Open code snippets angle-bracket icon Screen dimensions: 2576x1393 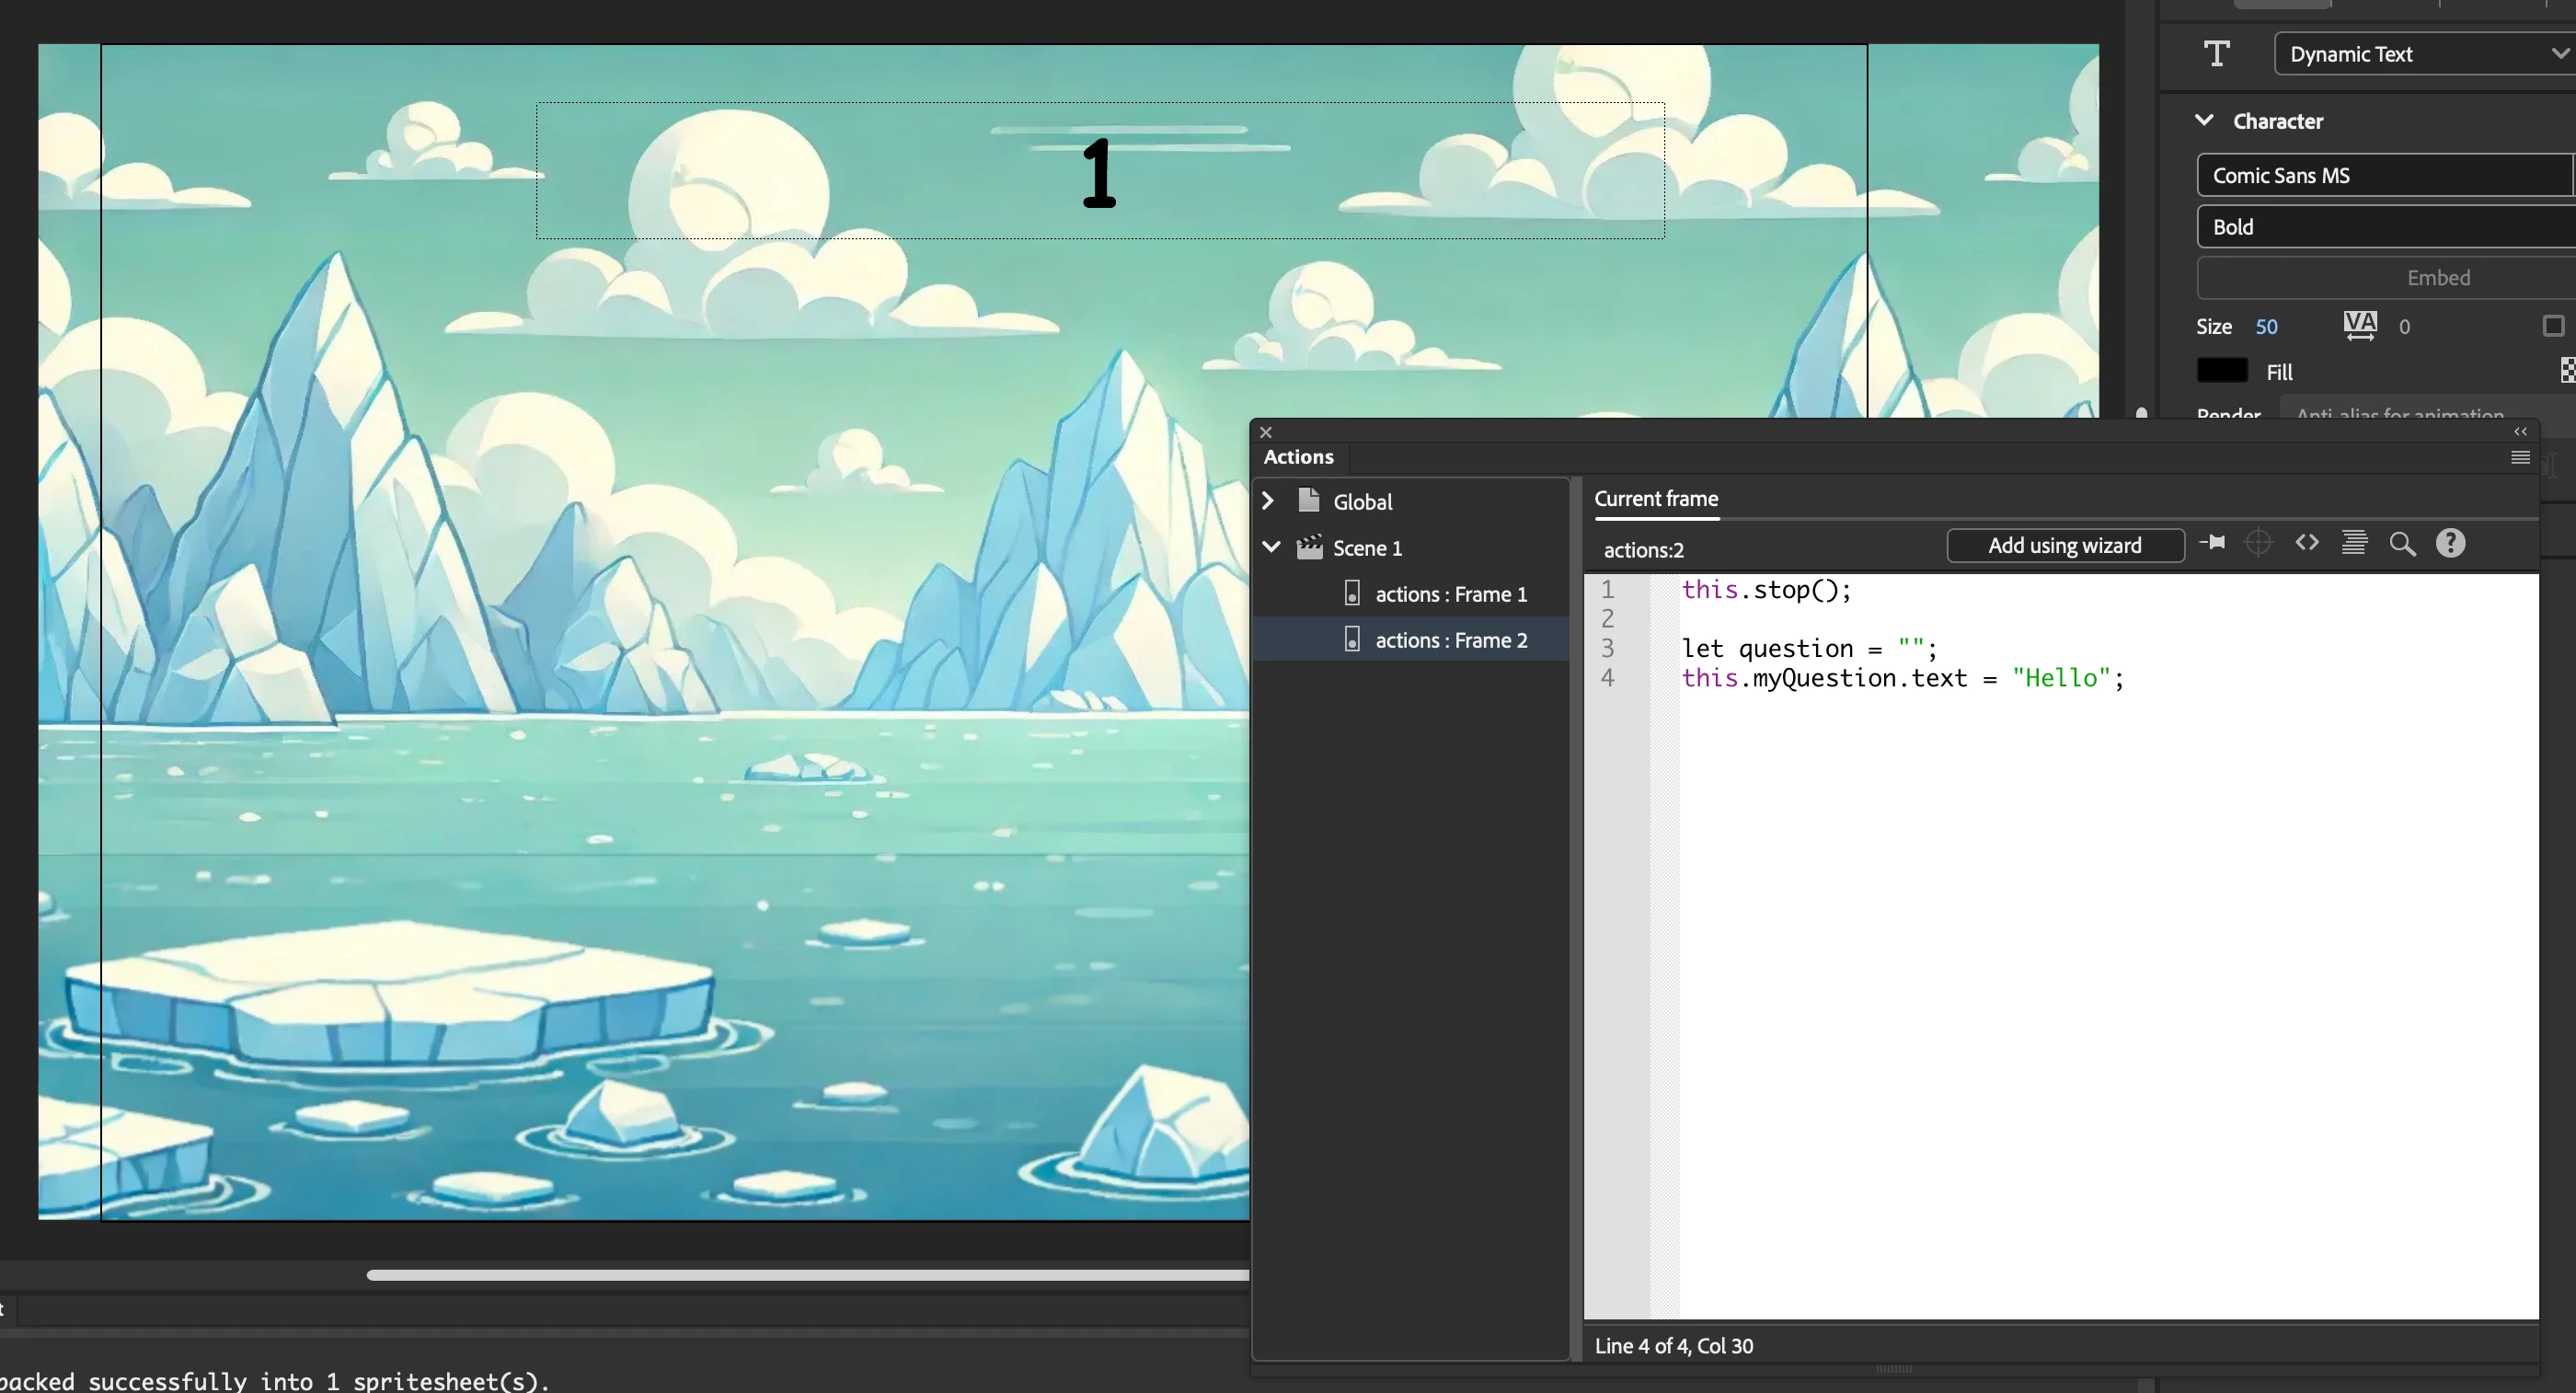(x=2307, y=543)
